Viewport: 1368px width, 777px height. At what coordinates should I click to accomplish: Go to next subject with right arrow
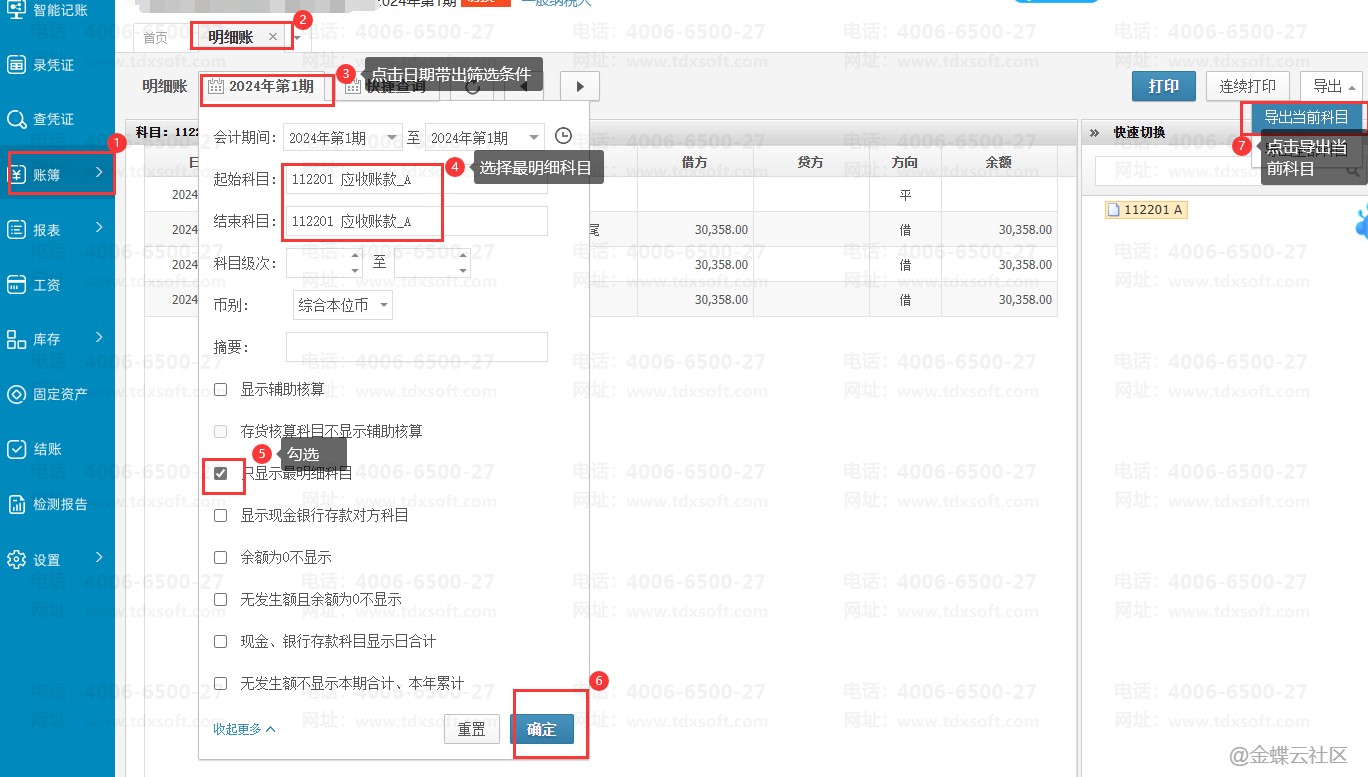[580, 87]
